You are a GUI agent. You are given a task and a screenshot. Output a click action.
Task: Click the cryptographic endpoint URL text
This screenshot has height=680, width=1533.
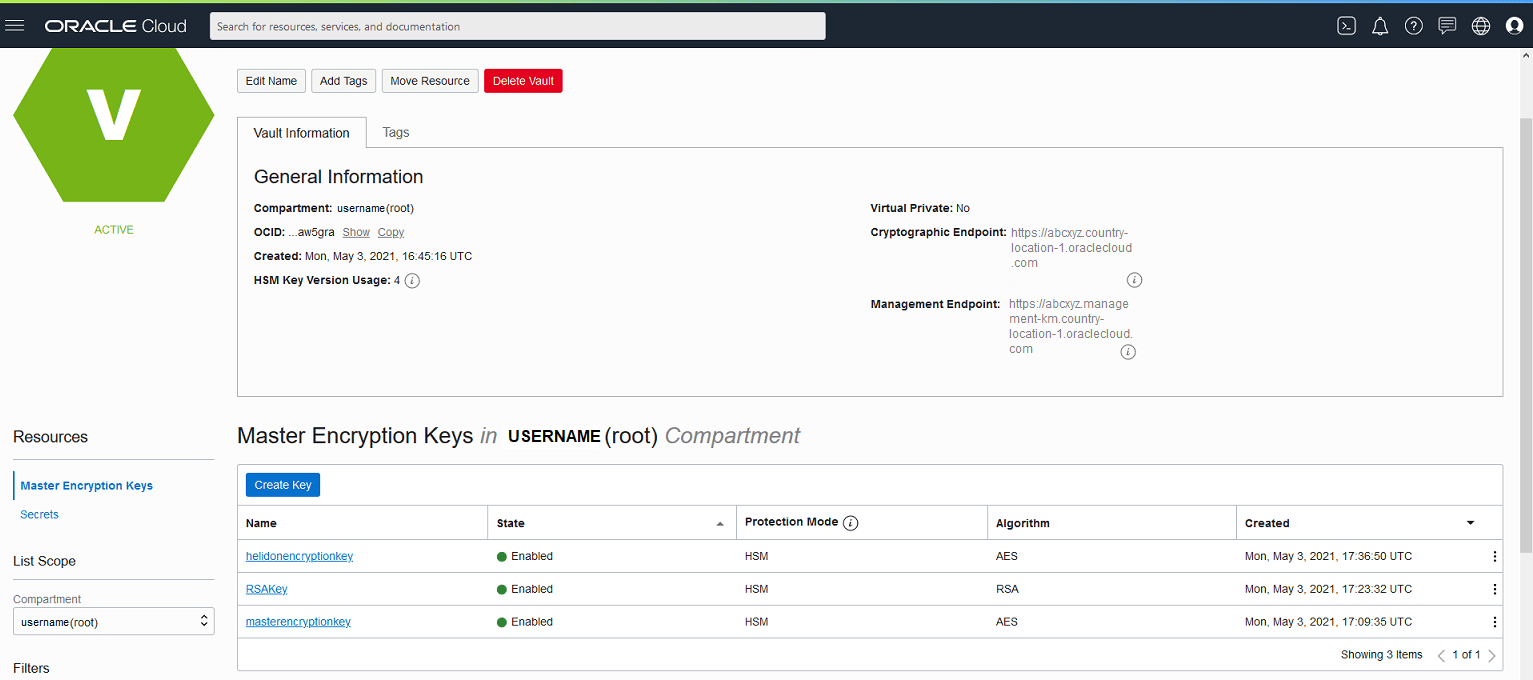(x=1071, y=248)
